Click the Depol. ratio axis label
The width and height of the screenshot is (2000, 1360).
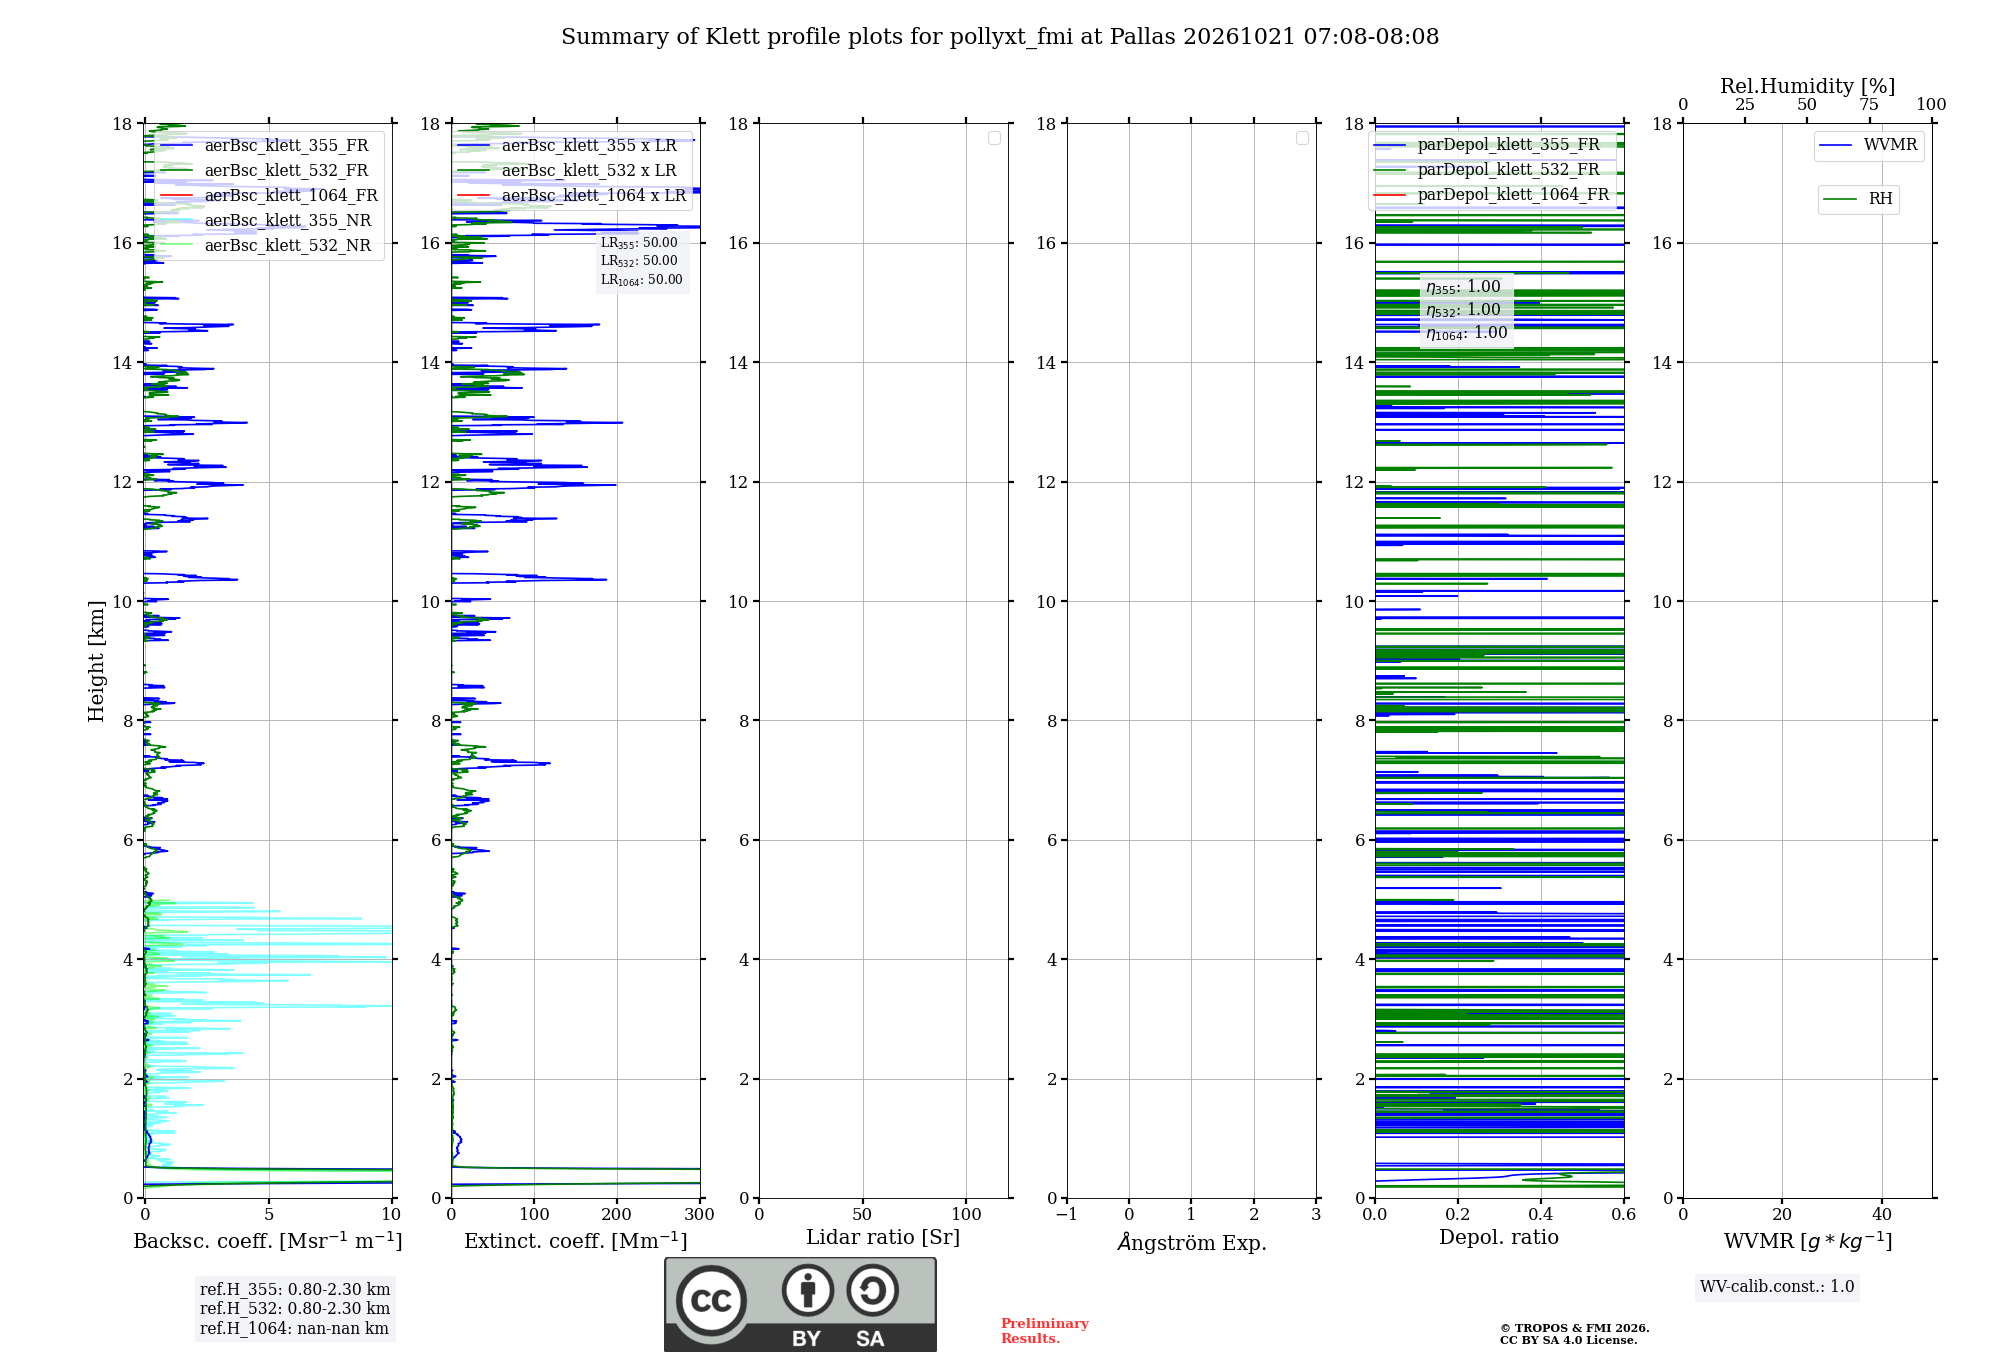tap(1499, 1238)
